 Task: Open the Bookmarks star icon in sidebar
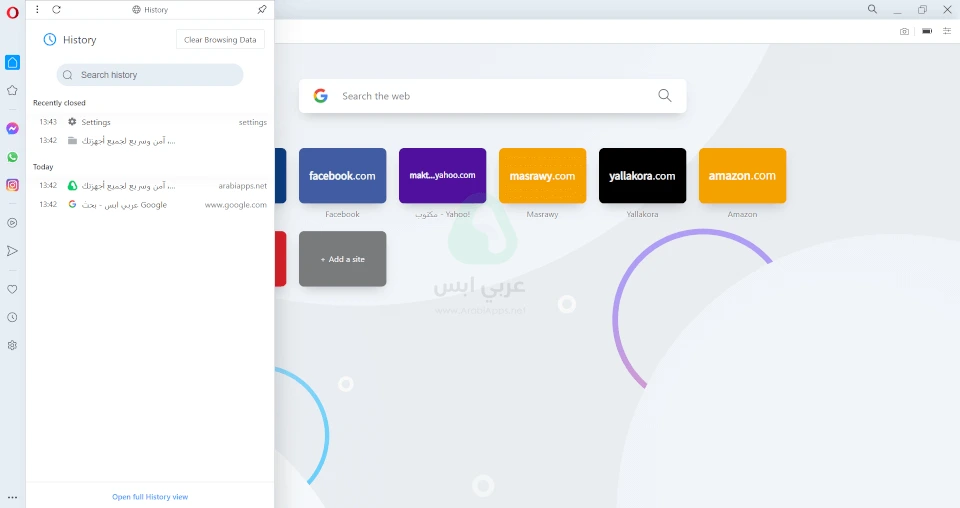tap(12, 91)
